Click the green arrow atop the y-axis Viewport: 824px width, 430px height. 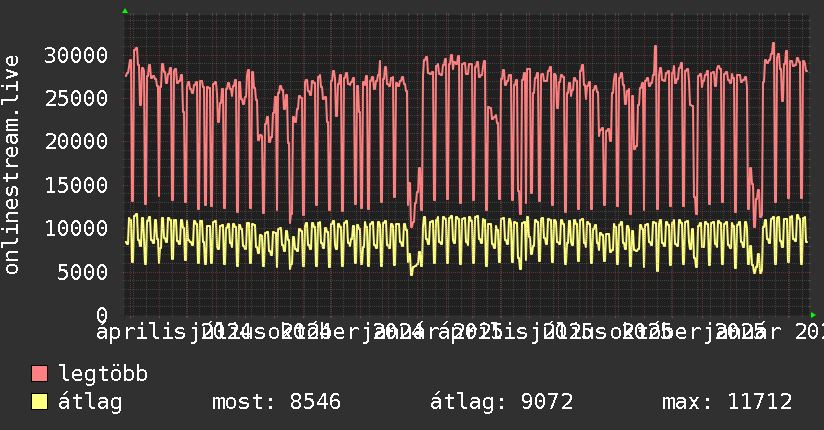[x=125, y=11]
